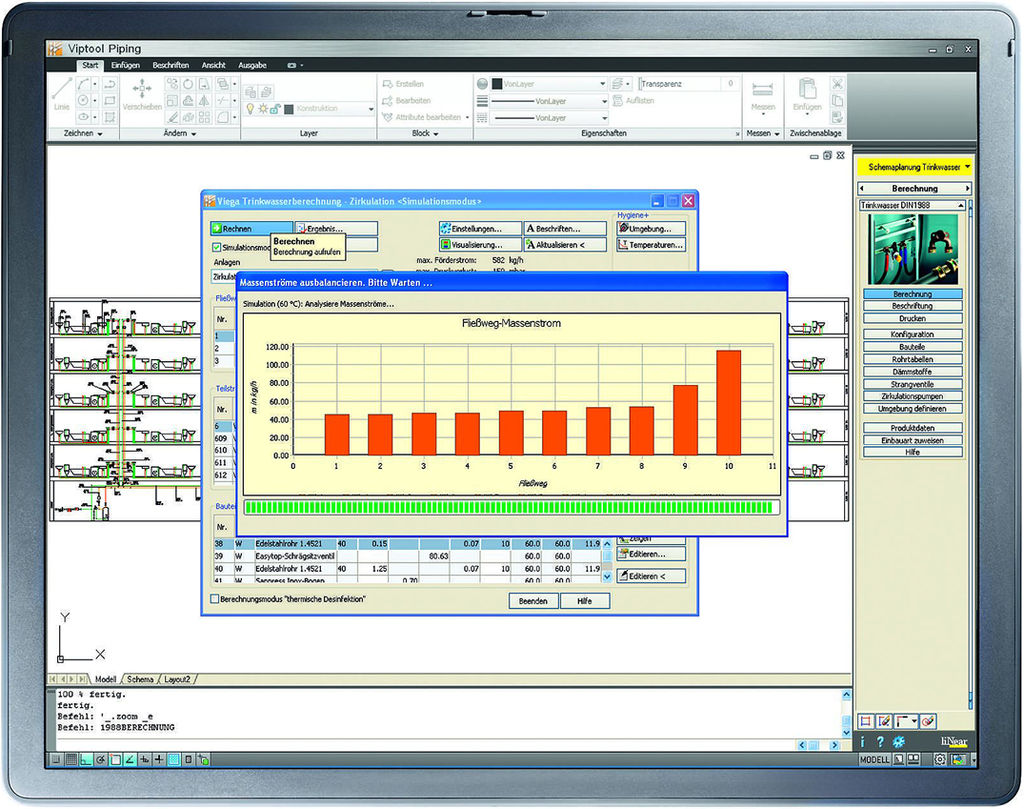Click the arc draw icon in Zeichnen
Image resolution: width=1024 pixels, height=809 pixels.
[83, 84]
